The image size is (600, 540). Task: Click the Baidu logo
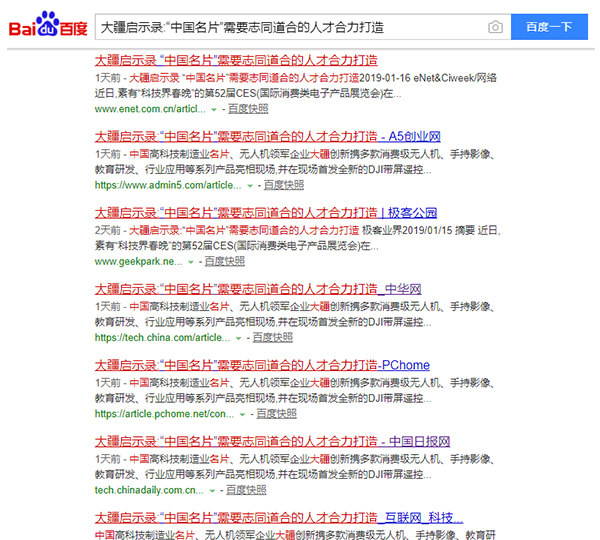coord(47,27)
